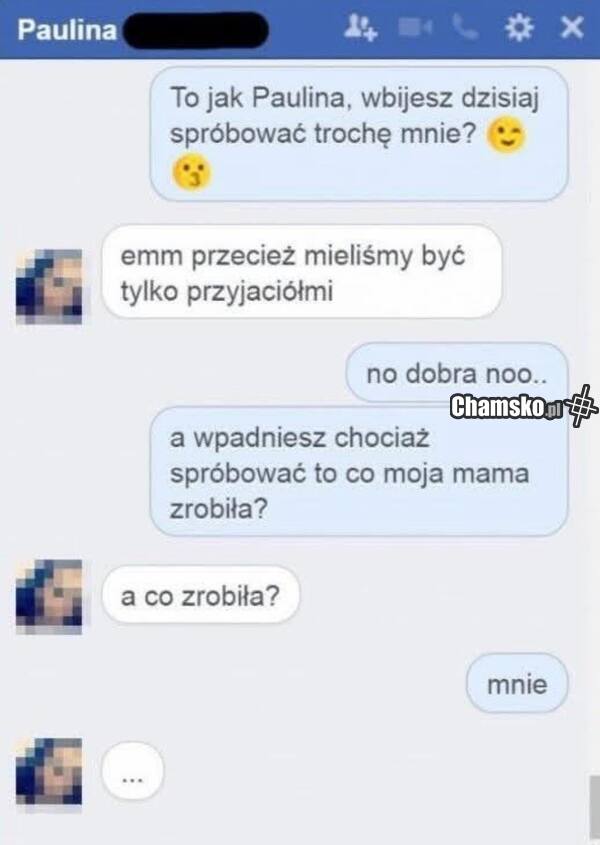Click the 'a wpadniesz chociaż' message bubble
600x845 pixels.
point(359,472)
